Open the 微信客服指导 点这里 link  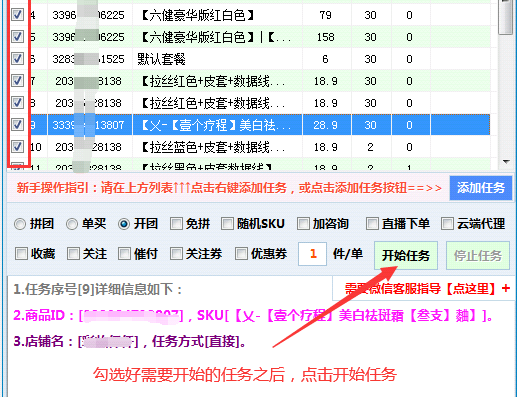(x=427, y=289)
